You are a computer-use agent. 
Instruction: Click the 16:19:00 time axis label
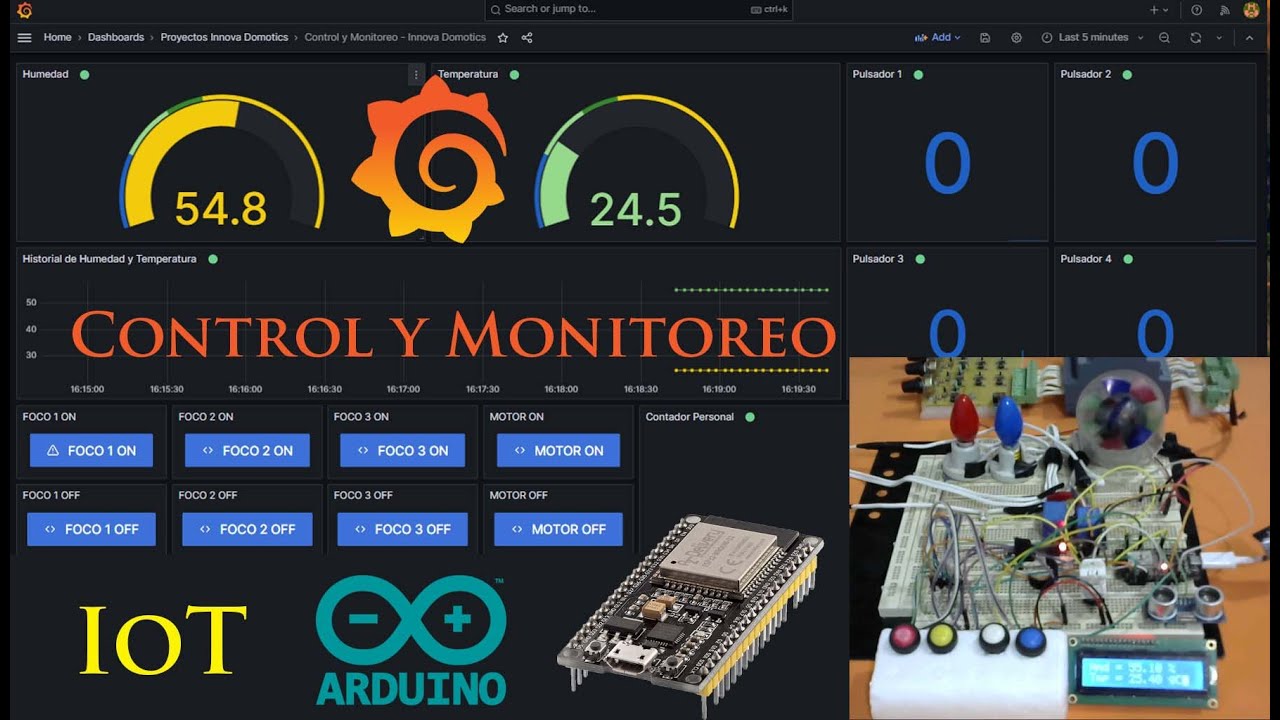[718, 389]
